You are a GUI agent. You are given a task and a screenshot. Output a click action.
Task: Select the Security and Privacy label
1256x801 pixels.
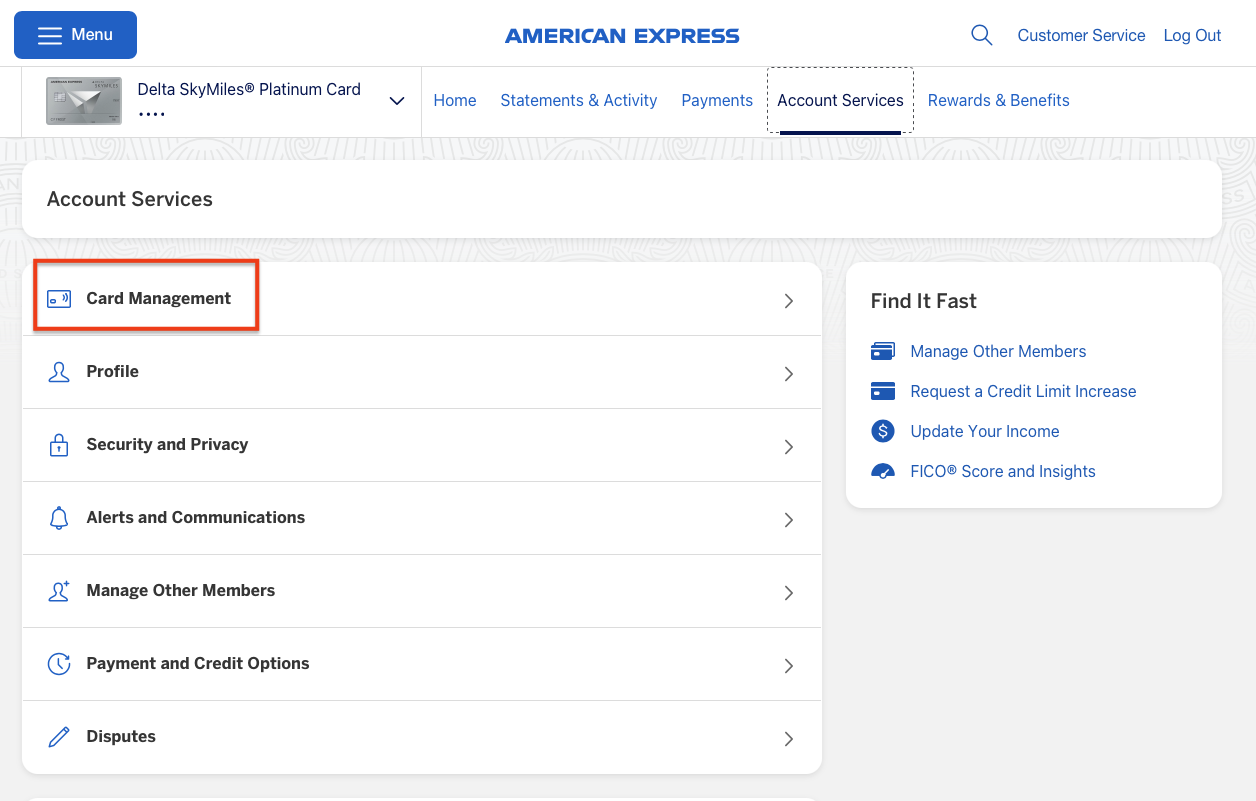pyautogui.click(x=167, y=444)
